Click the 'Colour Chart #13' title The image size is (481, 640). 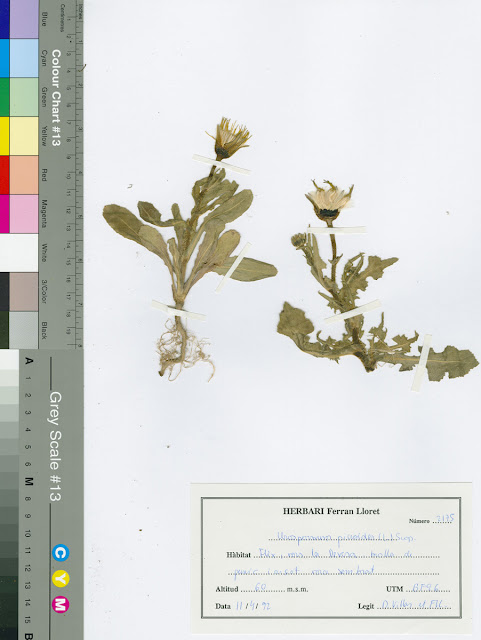pyautogui.click(x=56, y=98)
